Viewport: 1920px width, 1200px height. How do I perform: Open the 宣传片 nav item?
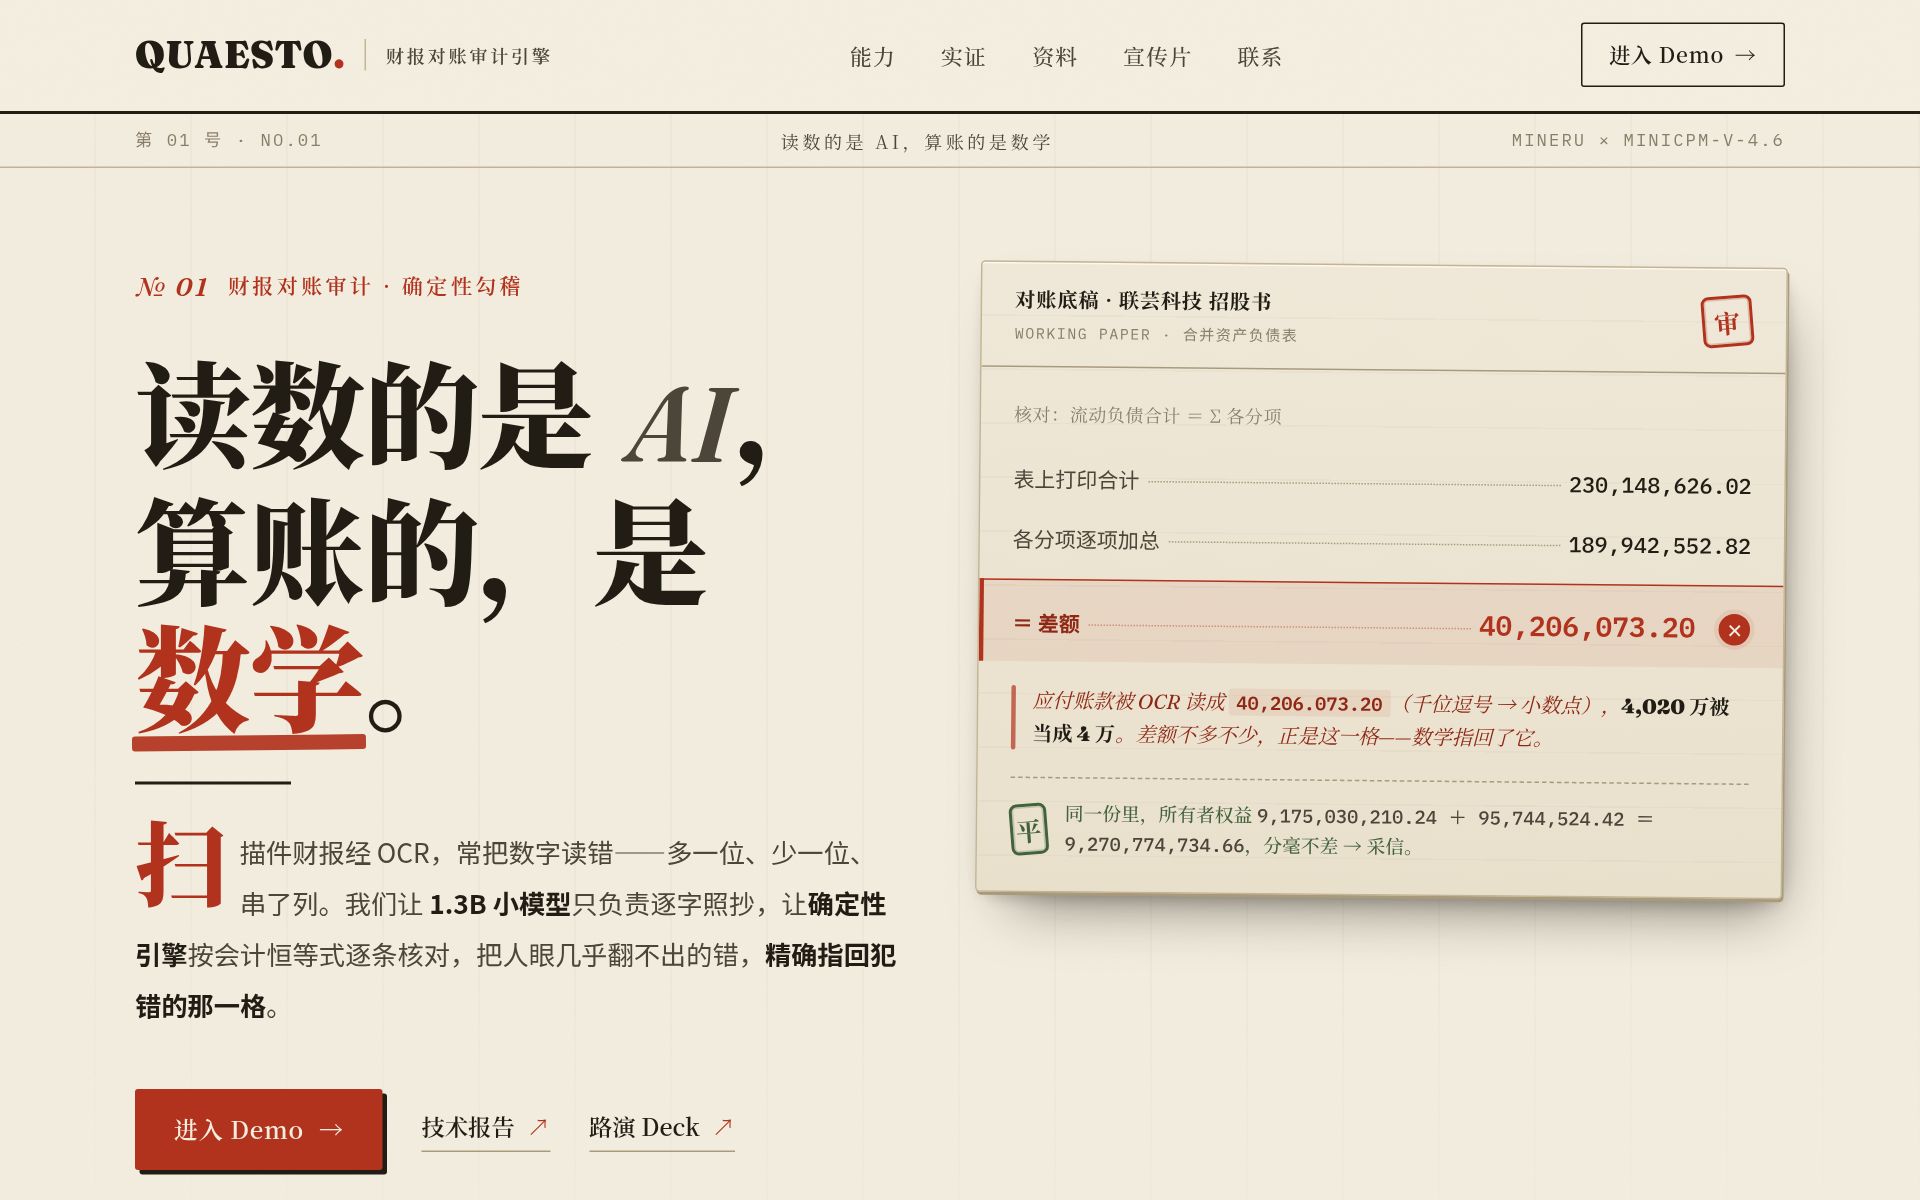coord(1157,57)
